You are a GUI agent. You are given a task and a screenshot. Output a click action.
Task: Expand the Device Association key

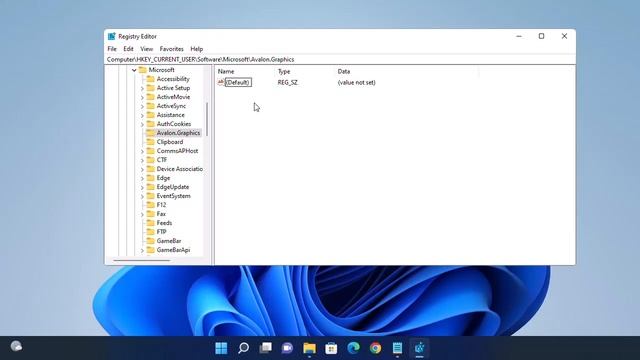pyautogui.click(x=142, y=169)
